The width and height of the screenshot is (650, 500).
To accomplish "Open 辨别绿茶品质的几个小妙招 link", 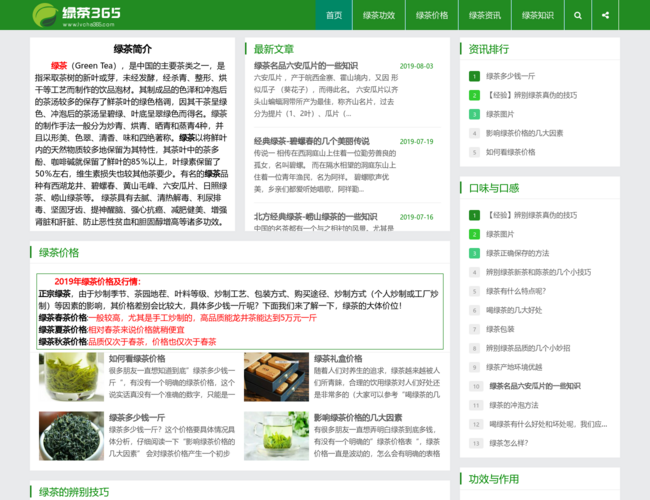I will (x=528, y=348).
